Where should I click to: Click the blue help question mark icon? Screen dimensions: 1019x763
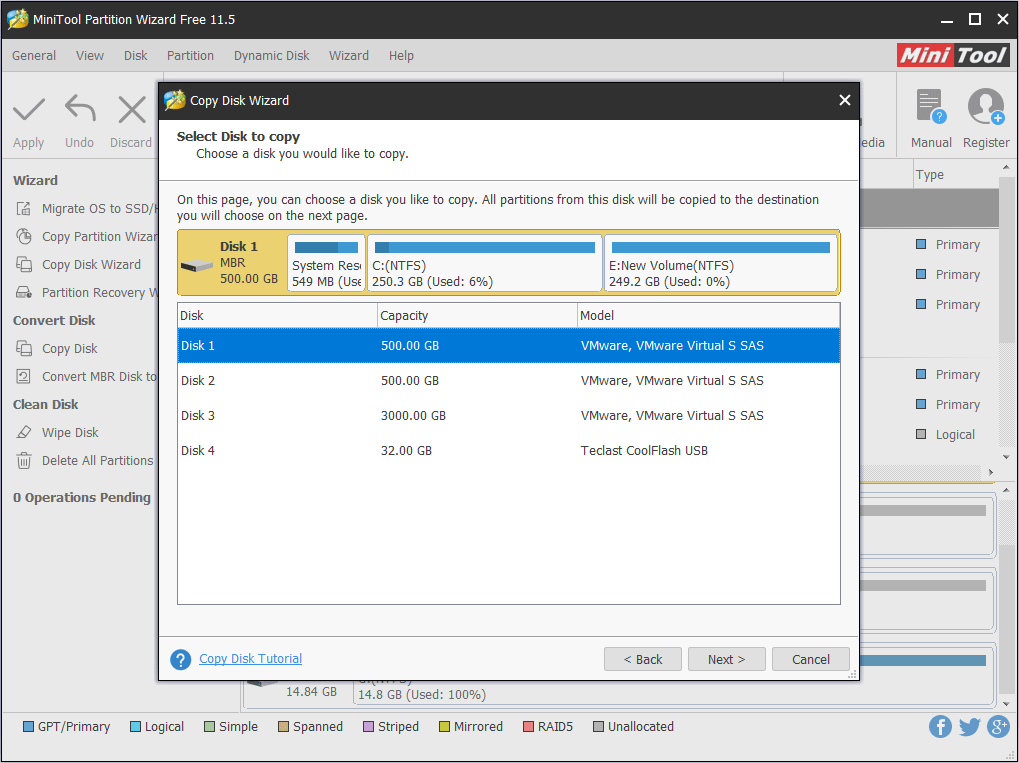point(181,659)
